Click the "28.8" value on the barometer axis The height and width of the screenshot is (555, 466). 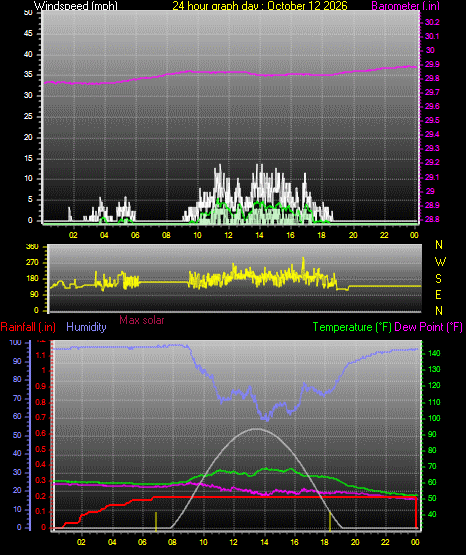(x=432, y=219)
